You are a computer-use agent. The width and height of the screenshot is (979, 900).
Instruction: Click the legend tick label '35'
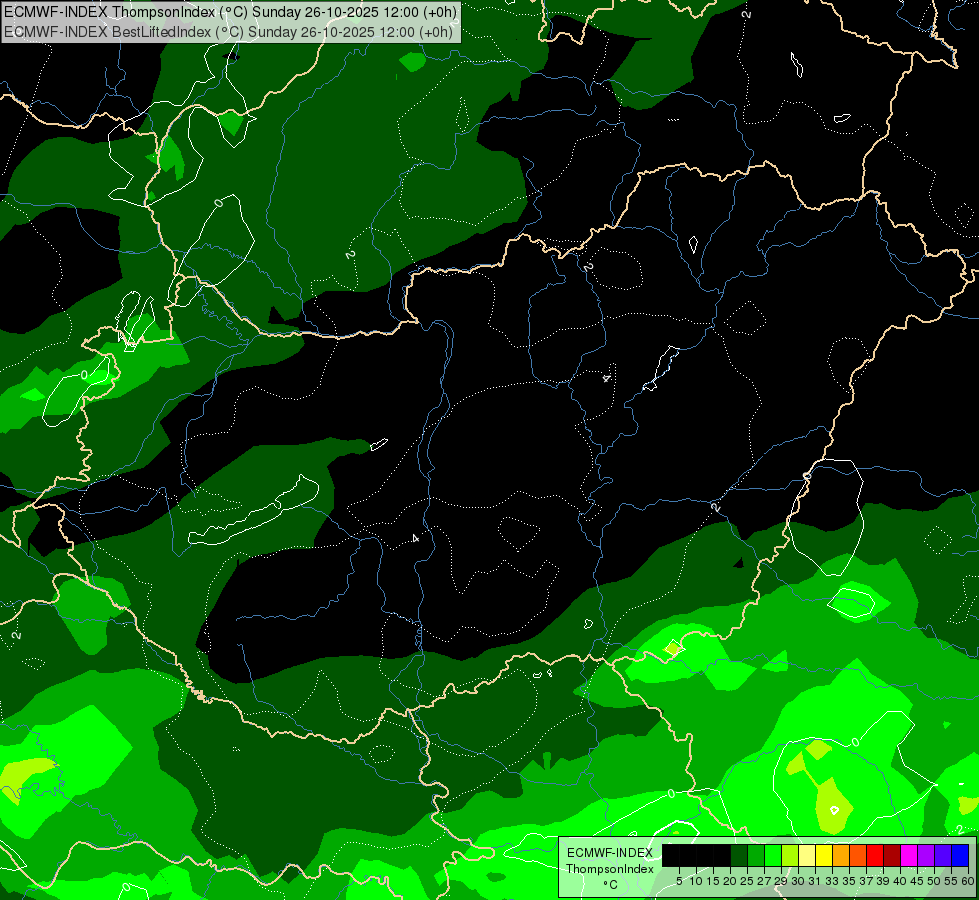(x=849, y=881)
